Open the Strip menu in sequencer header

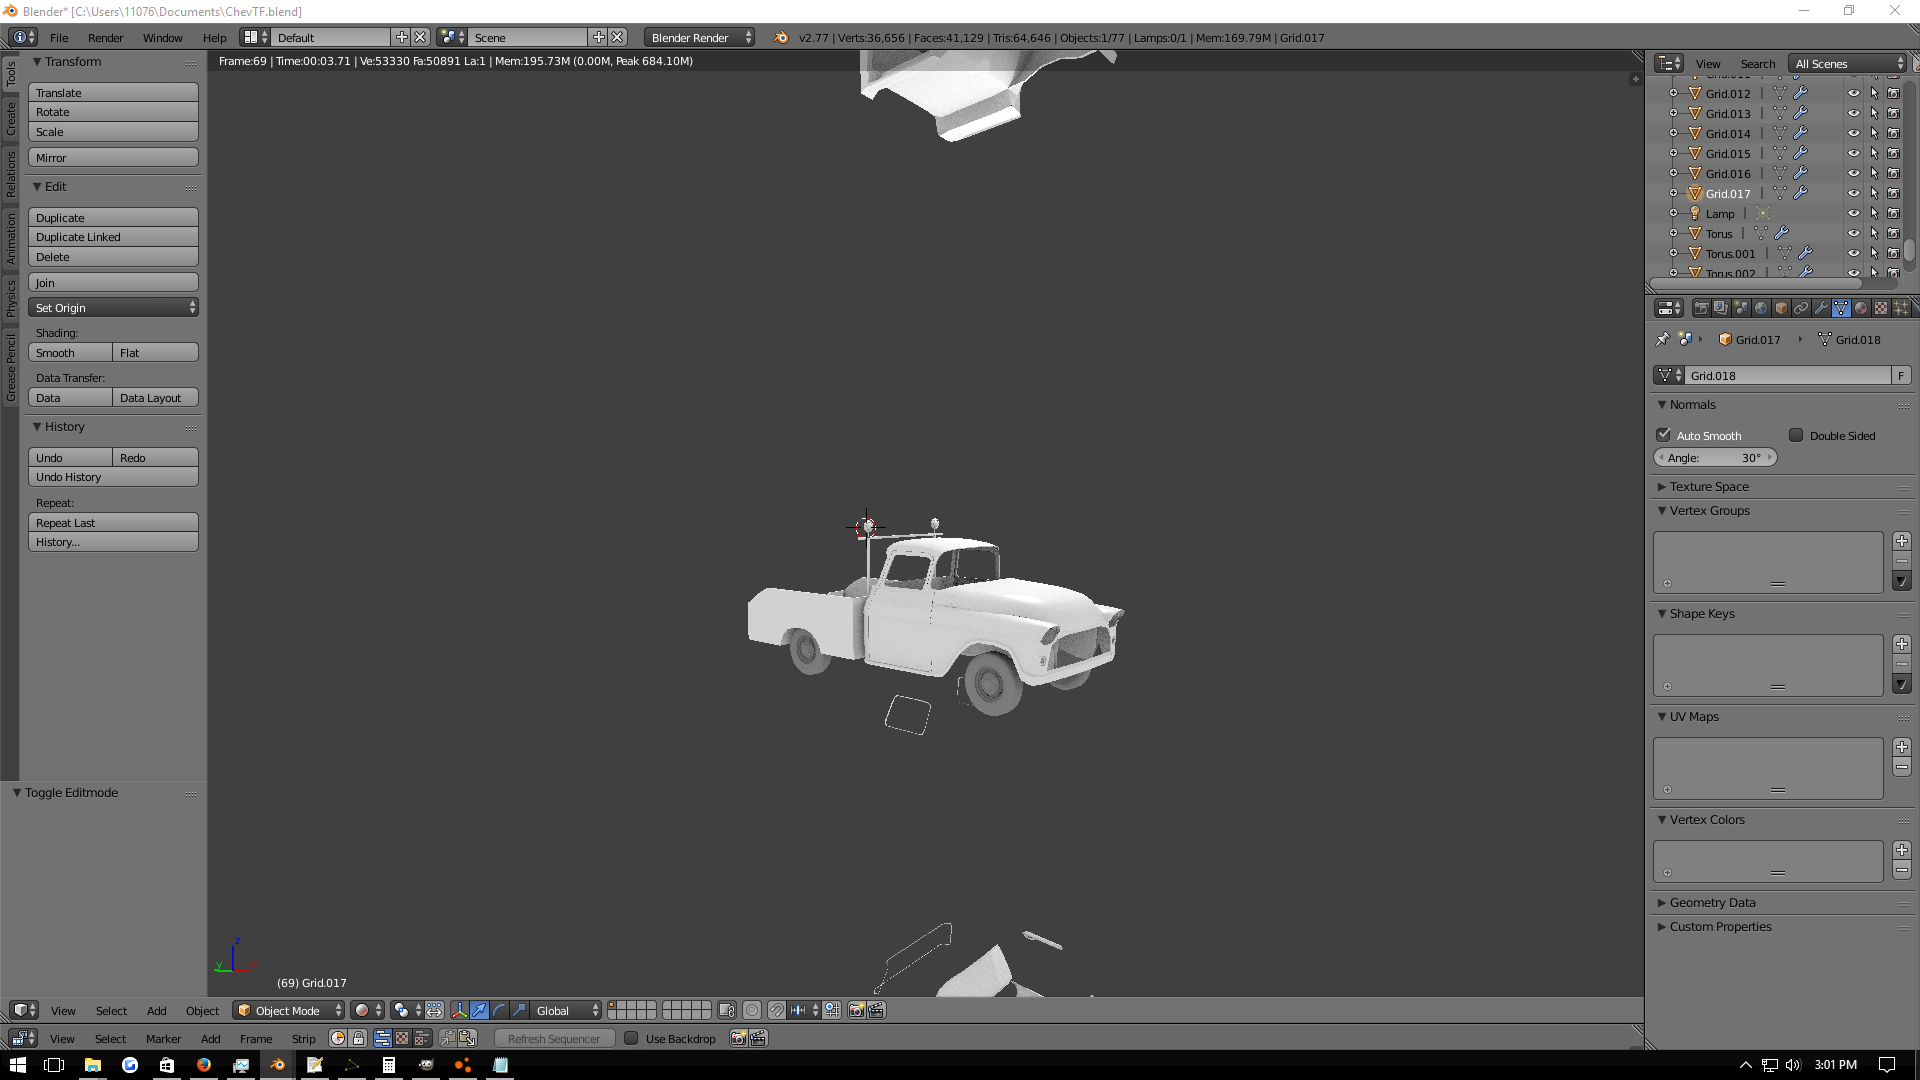303,1039
